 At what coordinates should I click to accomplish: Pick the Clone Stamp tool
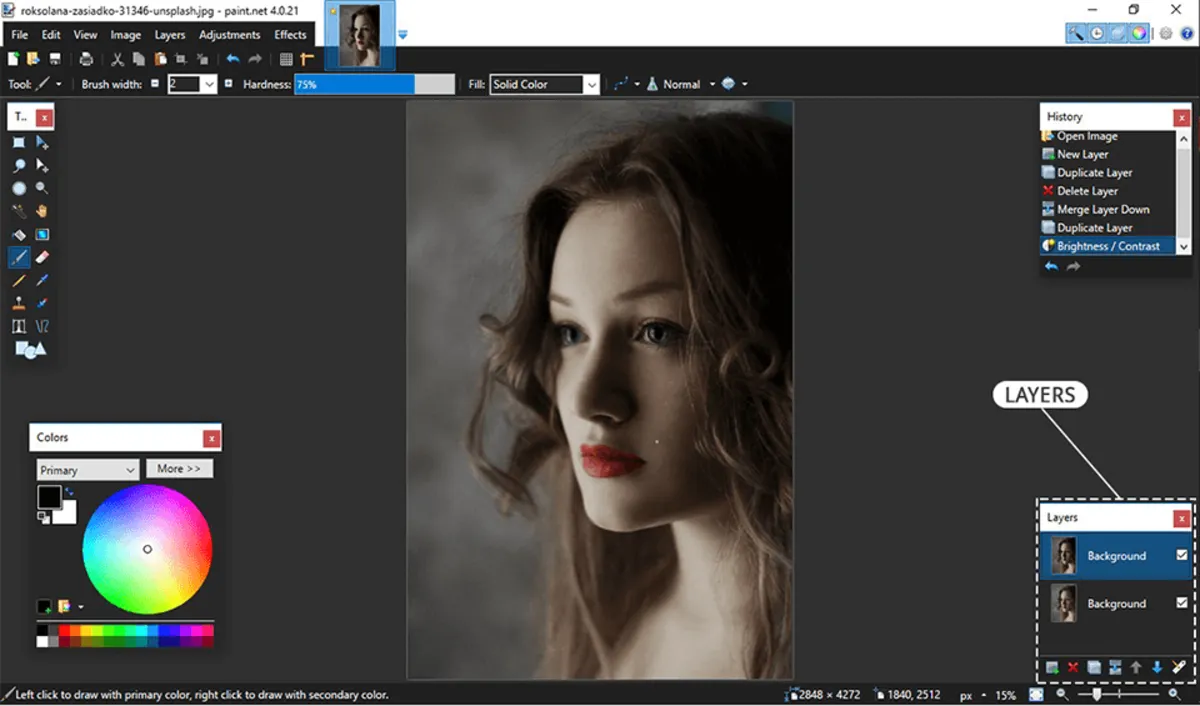point(20,302)
